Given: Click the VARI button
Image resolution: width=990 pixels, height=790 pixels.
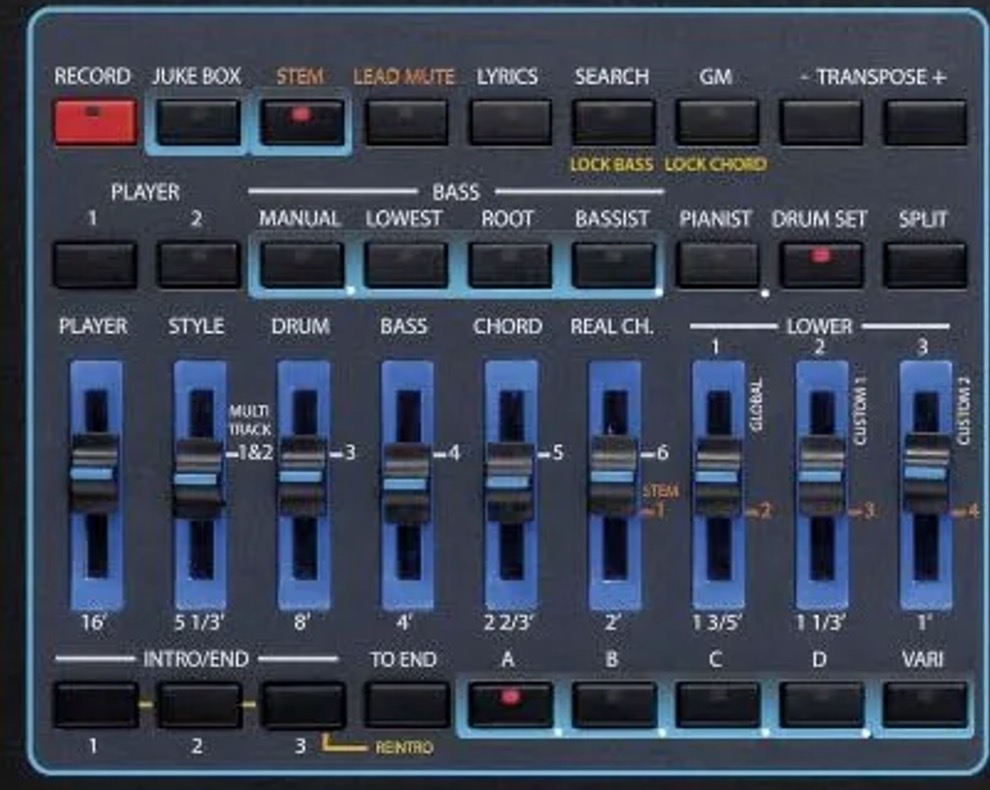Looking at the screenshot, I should tap(925, 704).
